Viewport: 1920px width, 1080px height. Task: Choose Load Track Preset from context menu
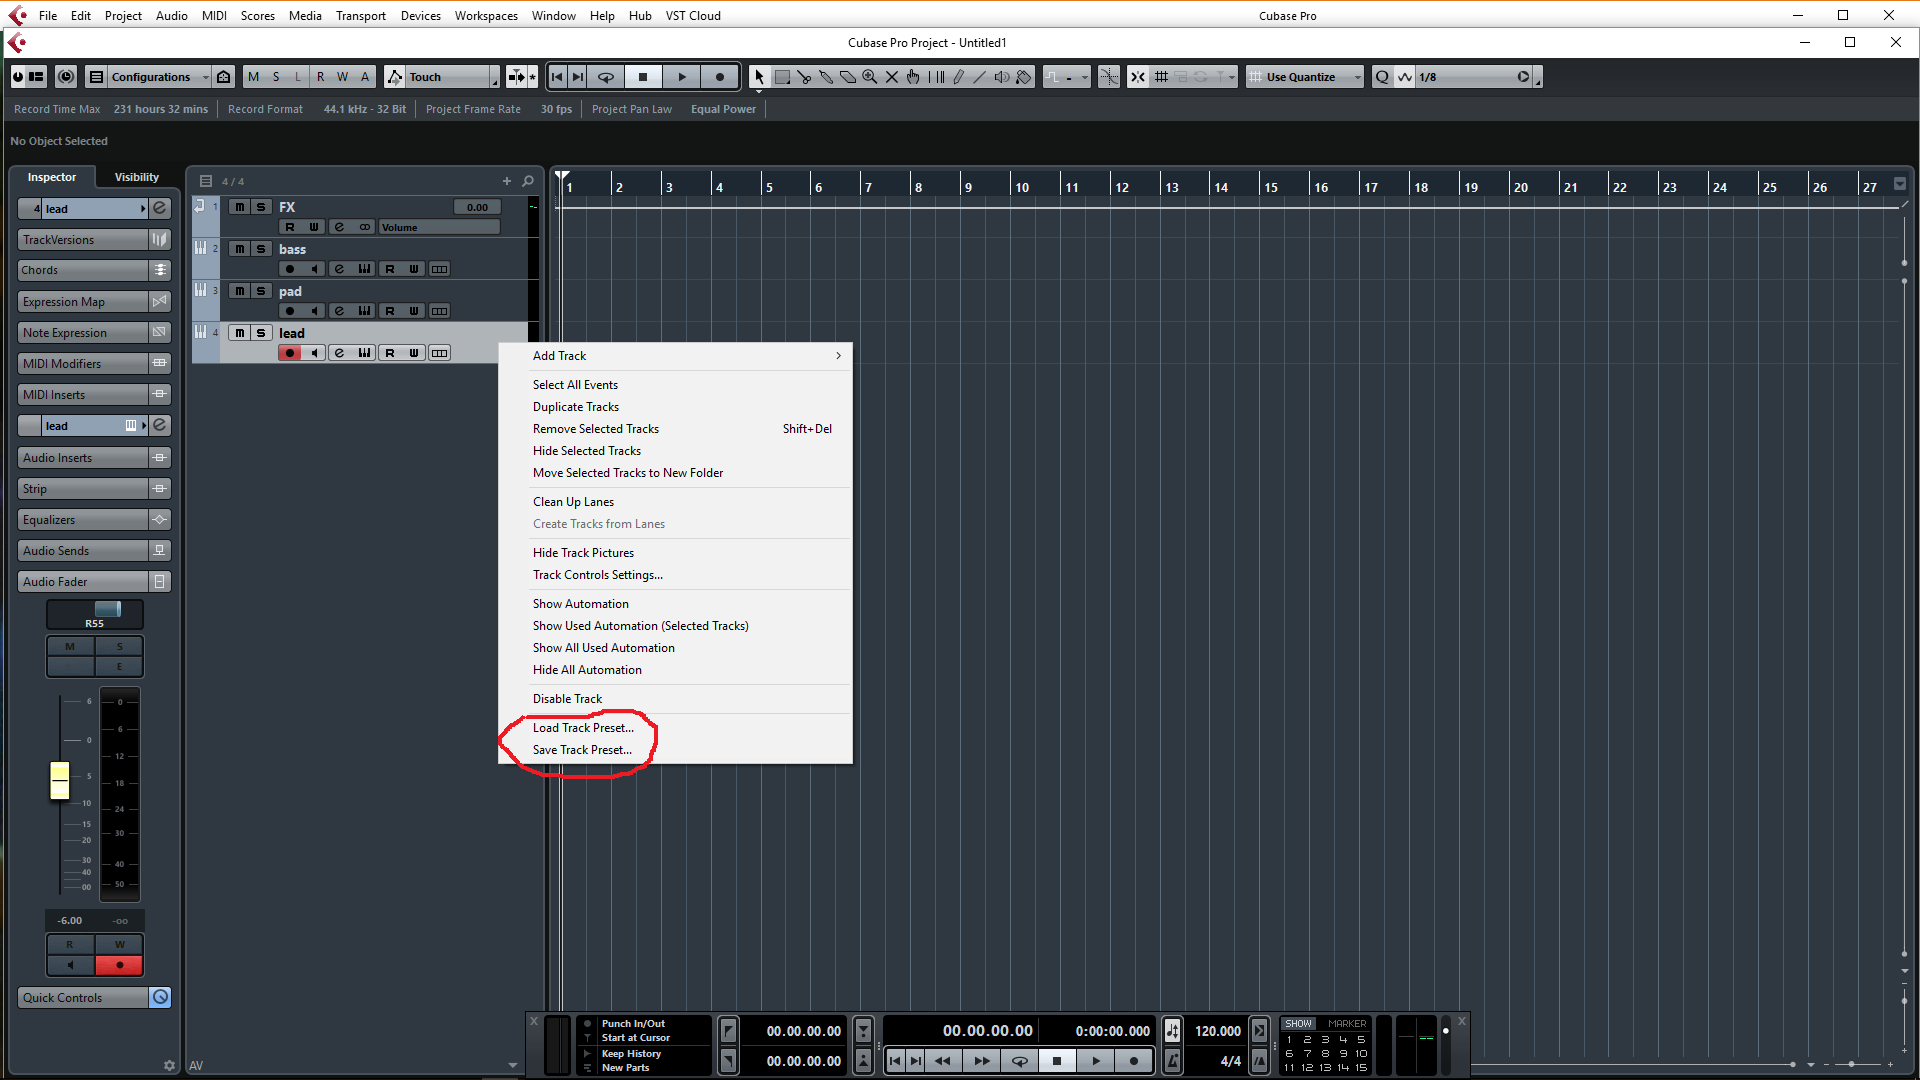[x=583, y=728]
